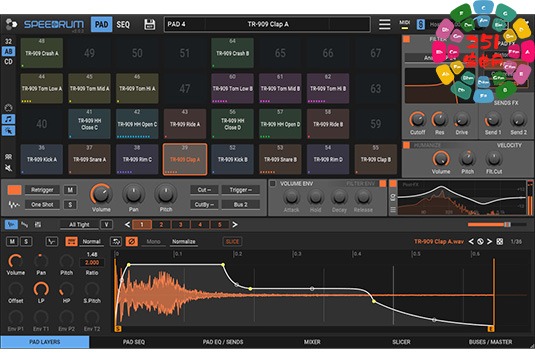Open the Normal layer mode dropdown
Screen dimensions: 535x363
[x=91, y=242]
